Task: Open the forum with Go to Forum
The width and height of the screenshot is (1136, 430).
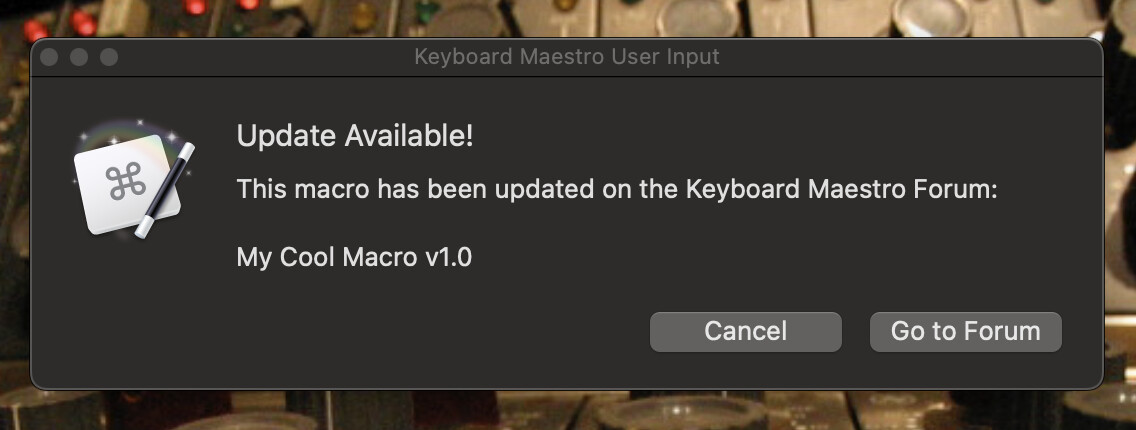Action: point(965,331)
